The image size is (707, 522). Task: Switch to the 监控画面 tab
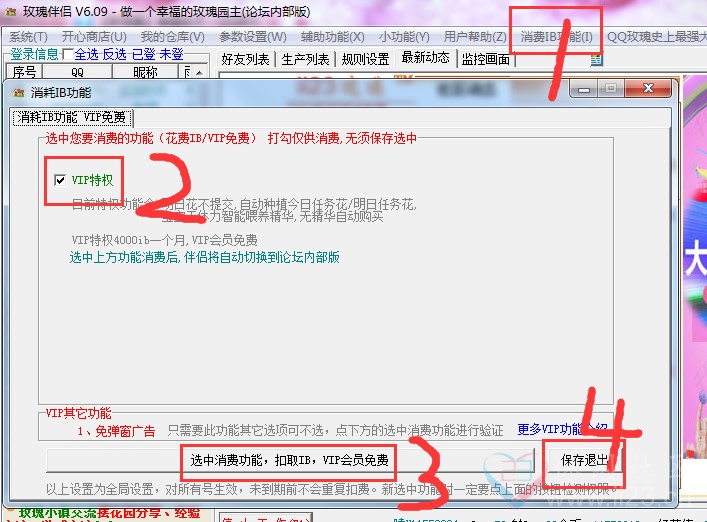click(486, 59)
